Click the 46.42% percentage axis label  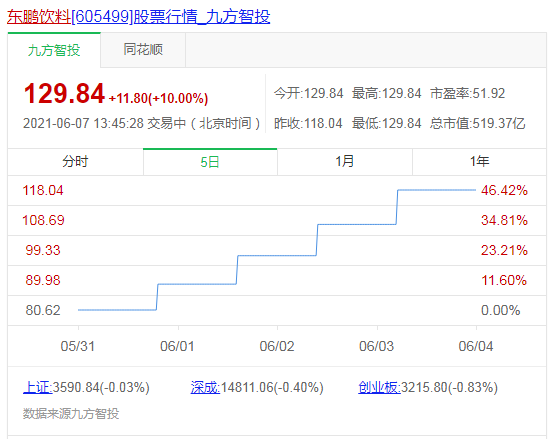[504, 190]
